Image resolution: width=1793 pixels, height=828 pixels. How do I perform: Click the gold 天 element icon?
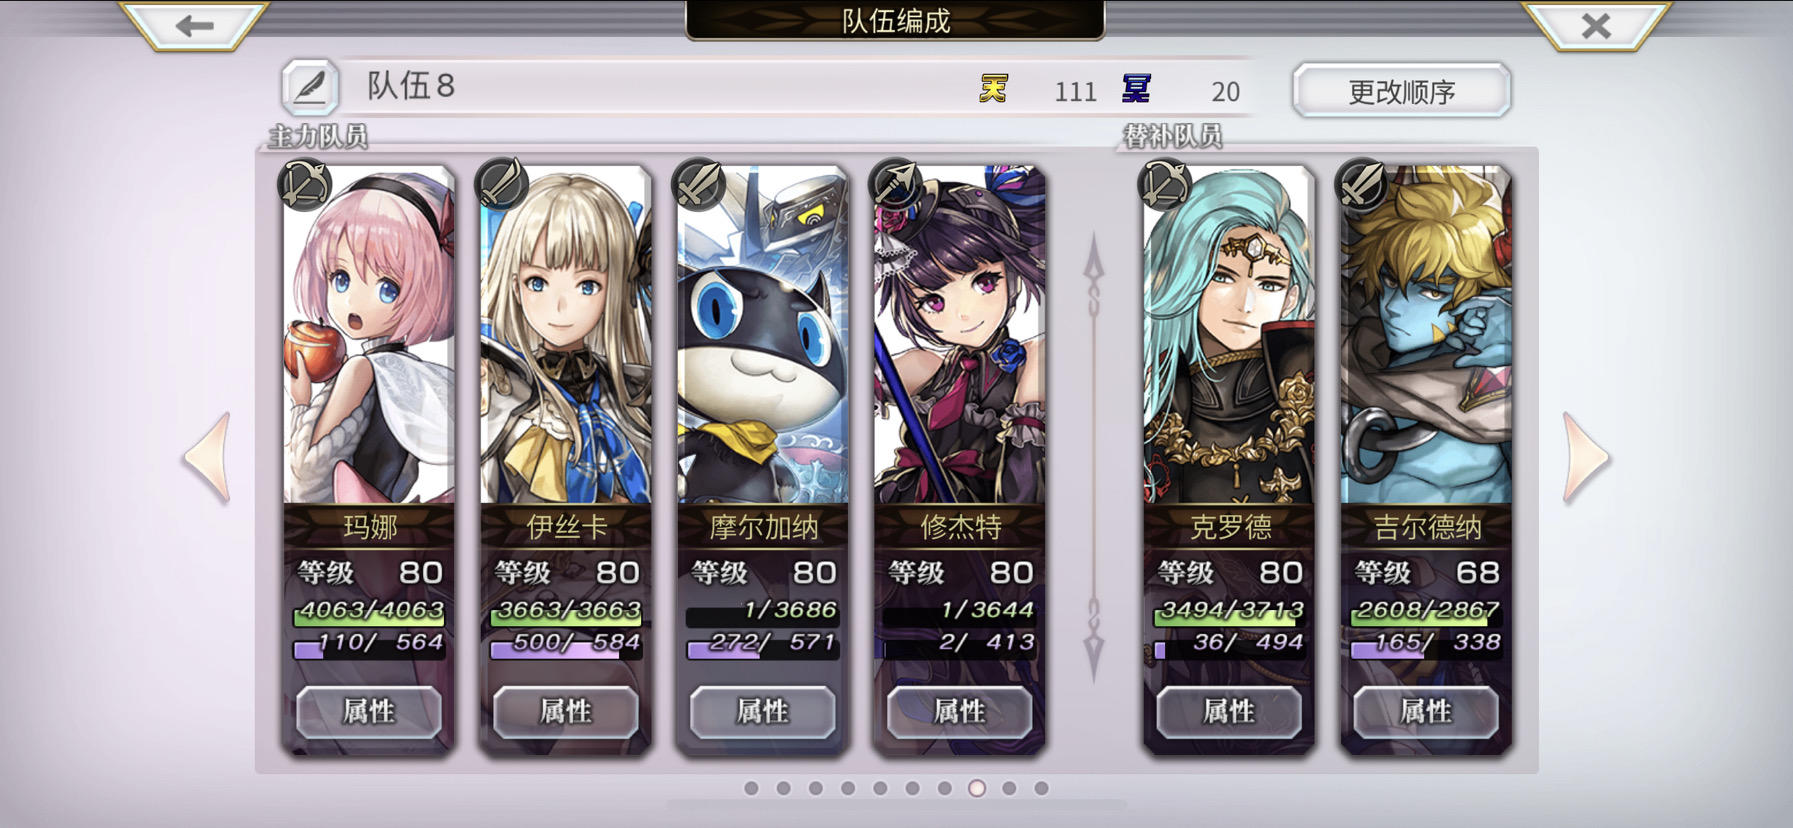[x=993, y=90]
